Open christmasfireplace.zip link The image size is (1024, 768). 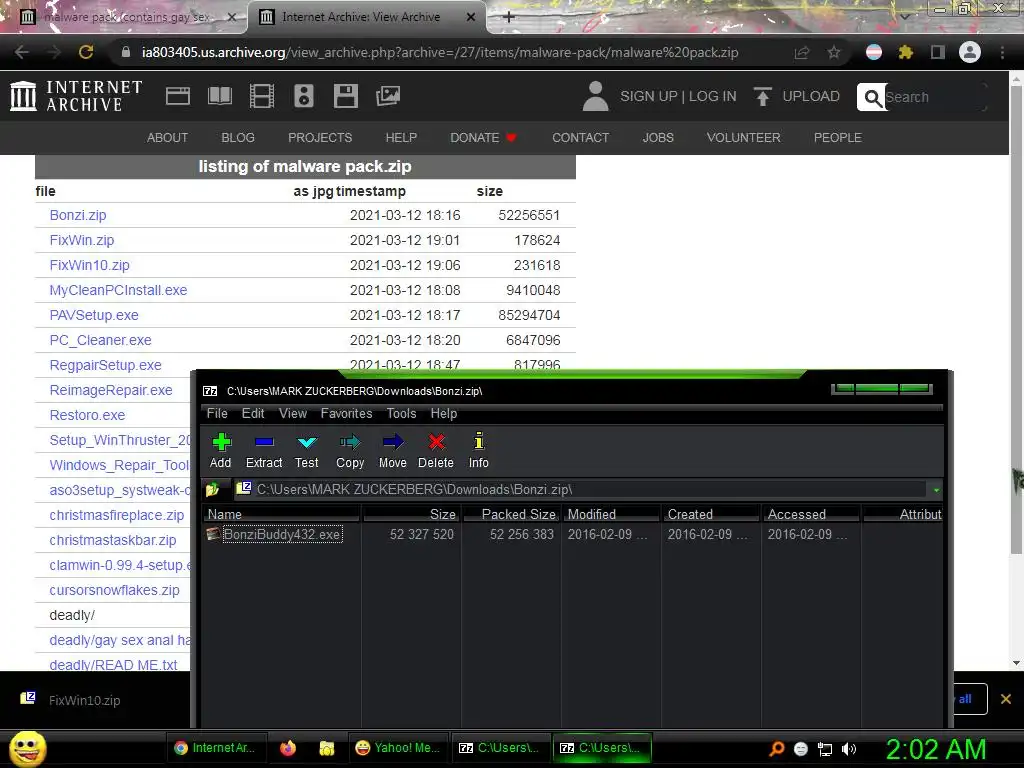pos(116,515)
